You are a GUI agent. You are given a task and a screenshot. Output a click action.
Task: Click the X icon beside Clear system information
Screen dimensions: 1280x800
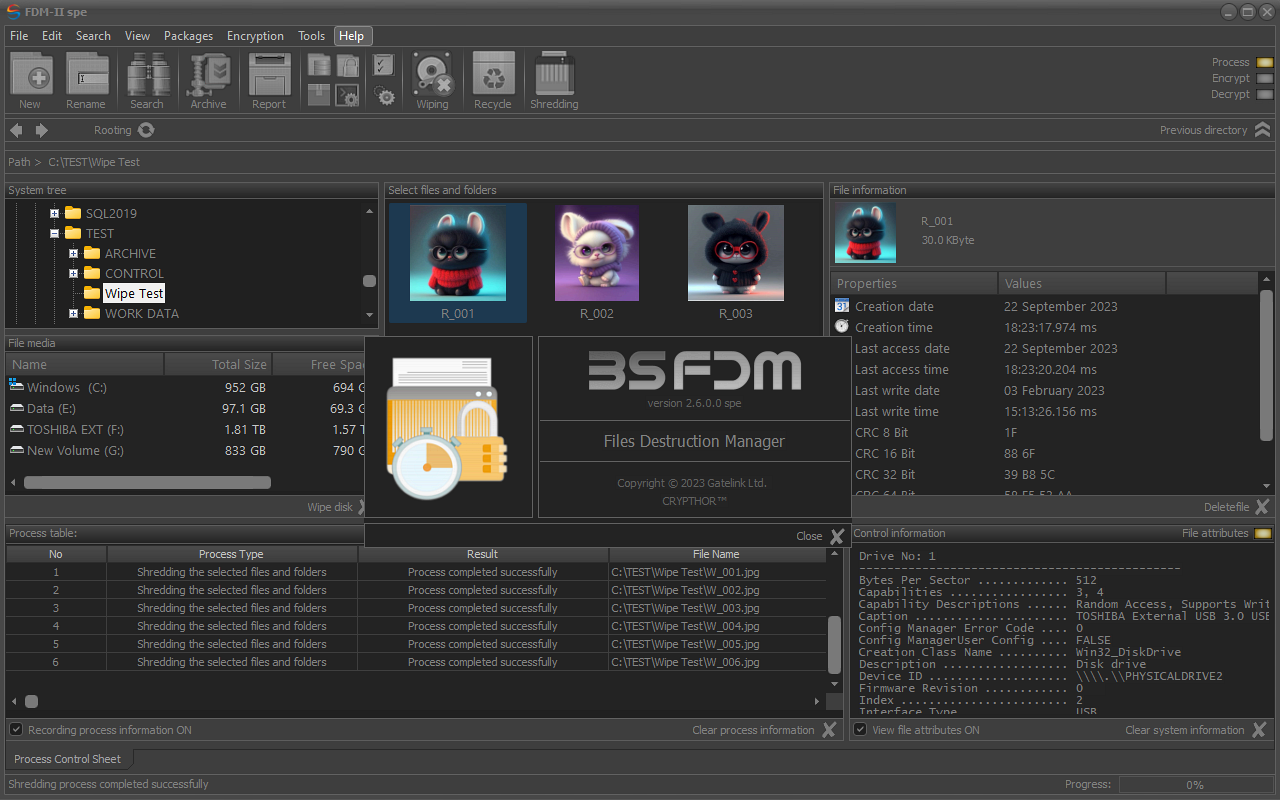1258,730
